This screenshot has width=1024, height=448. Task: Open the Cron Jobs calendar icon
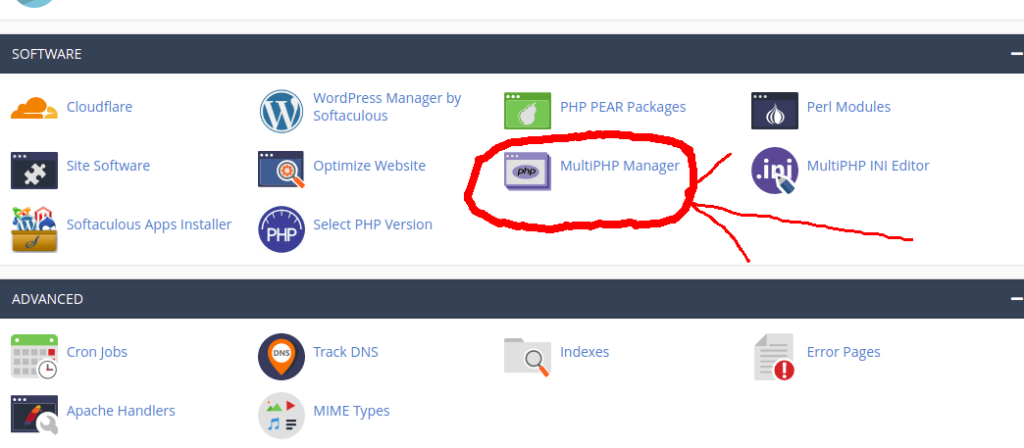34,356
